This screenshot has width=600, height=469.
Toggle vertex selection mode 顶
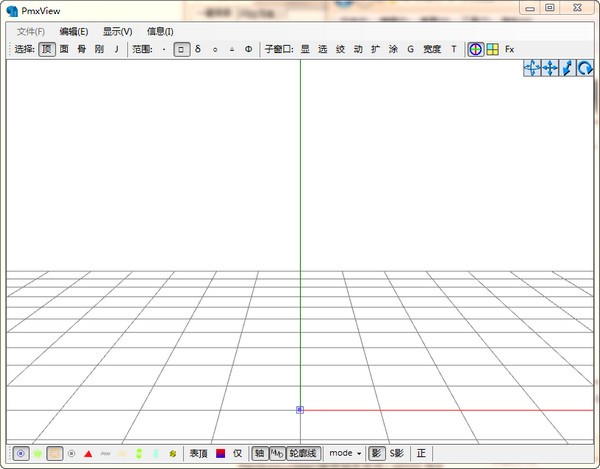[x=47, y=49]
